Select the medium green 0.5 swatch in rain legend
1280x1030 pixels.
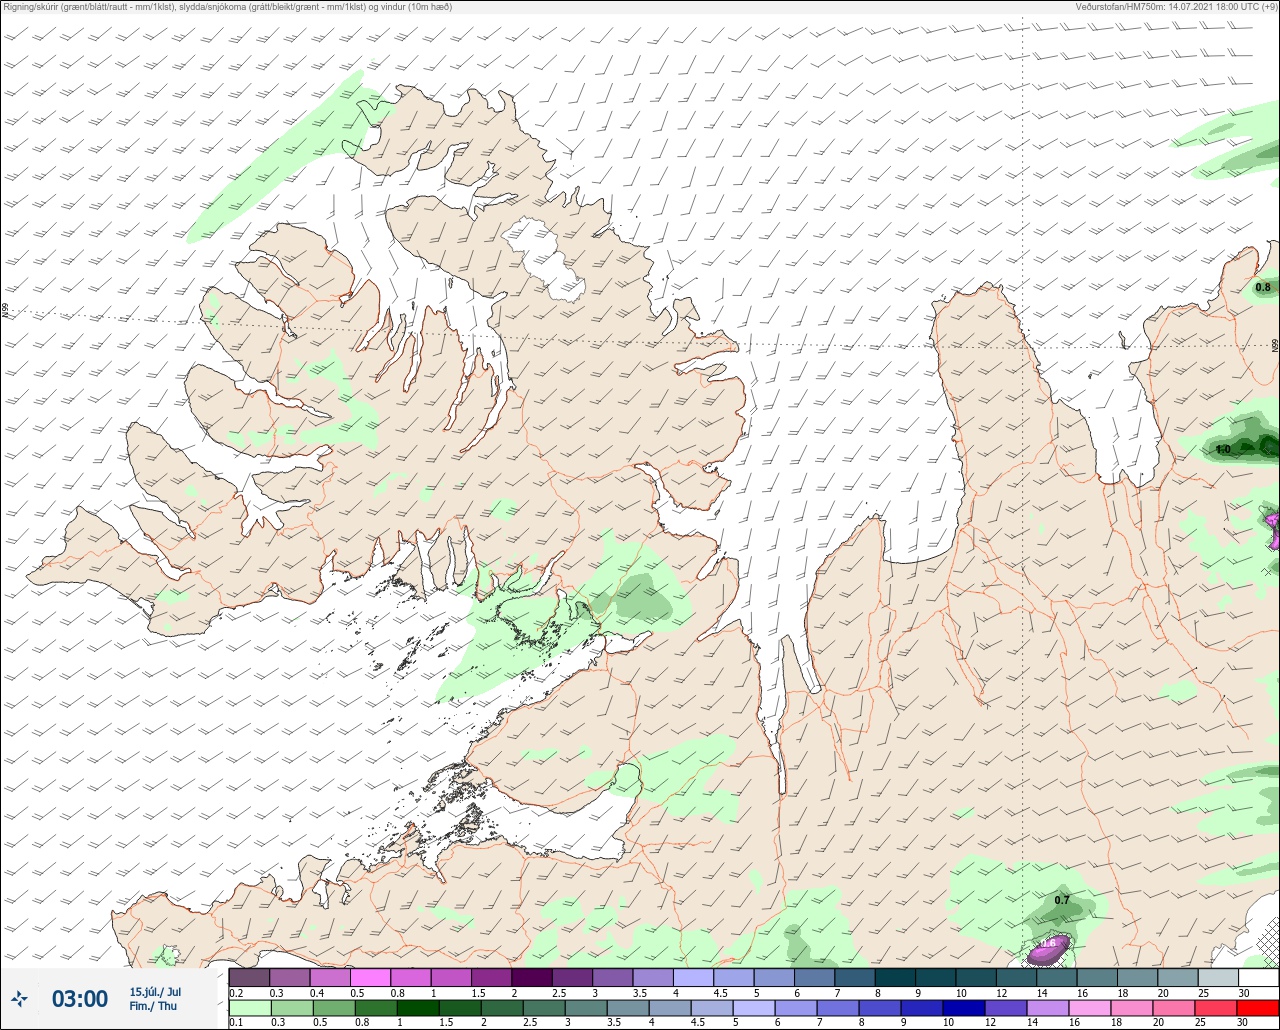(x=333, y=1008)
